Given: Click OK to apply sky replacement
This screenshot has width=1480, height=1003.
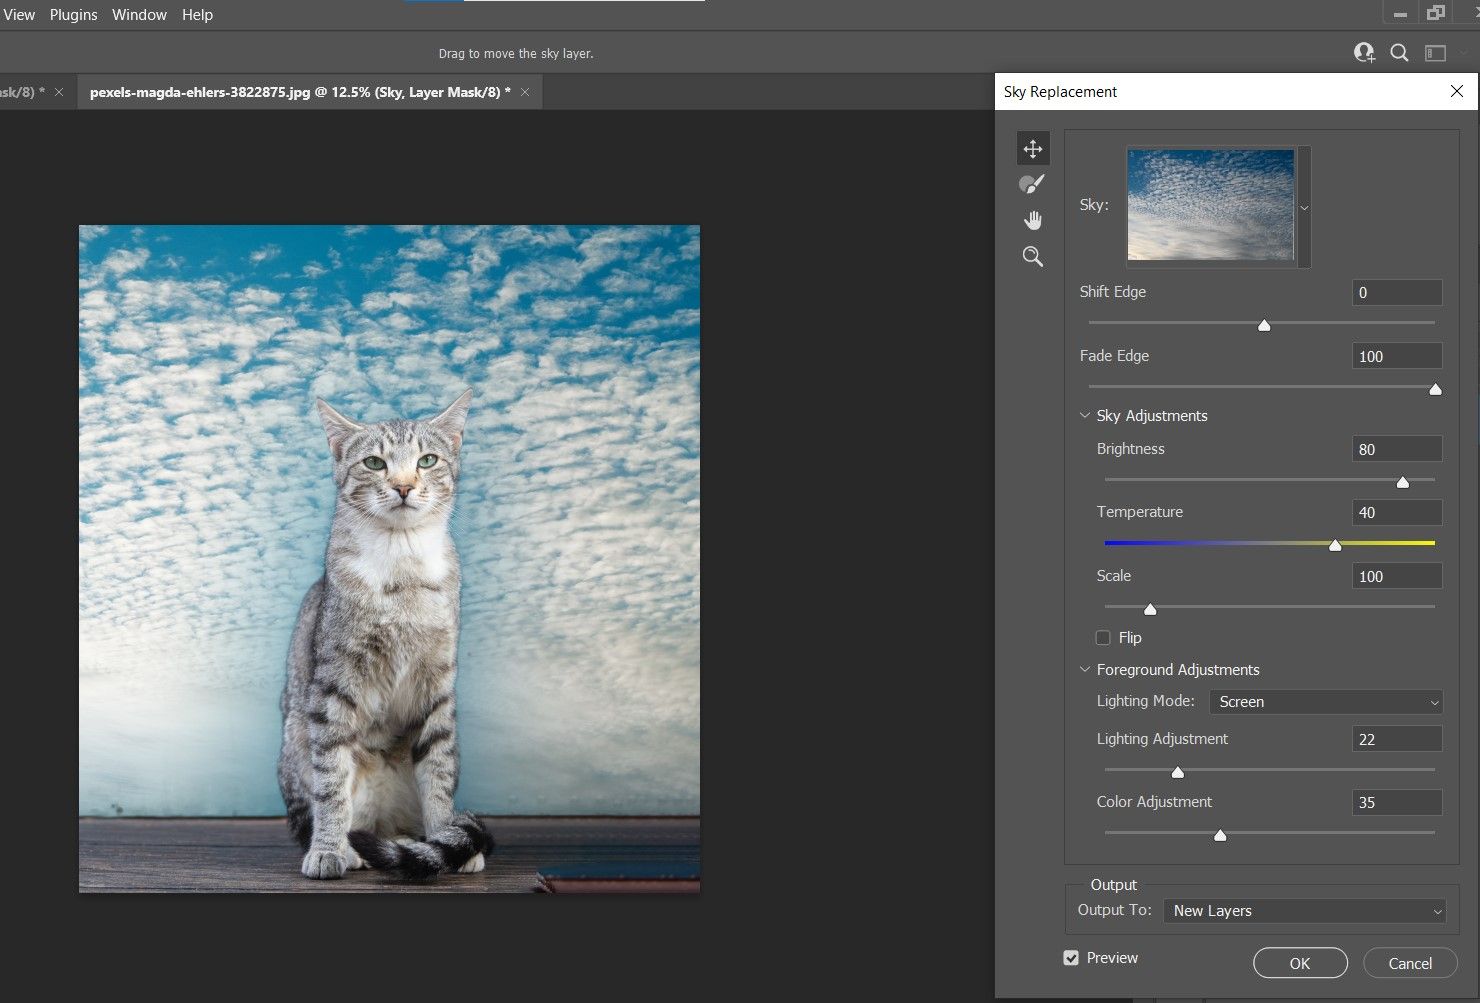Looking at the screenshot, I should click(1299, 963).
